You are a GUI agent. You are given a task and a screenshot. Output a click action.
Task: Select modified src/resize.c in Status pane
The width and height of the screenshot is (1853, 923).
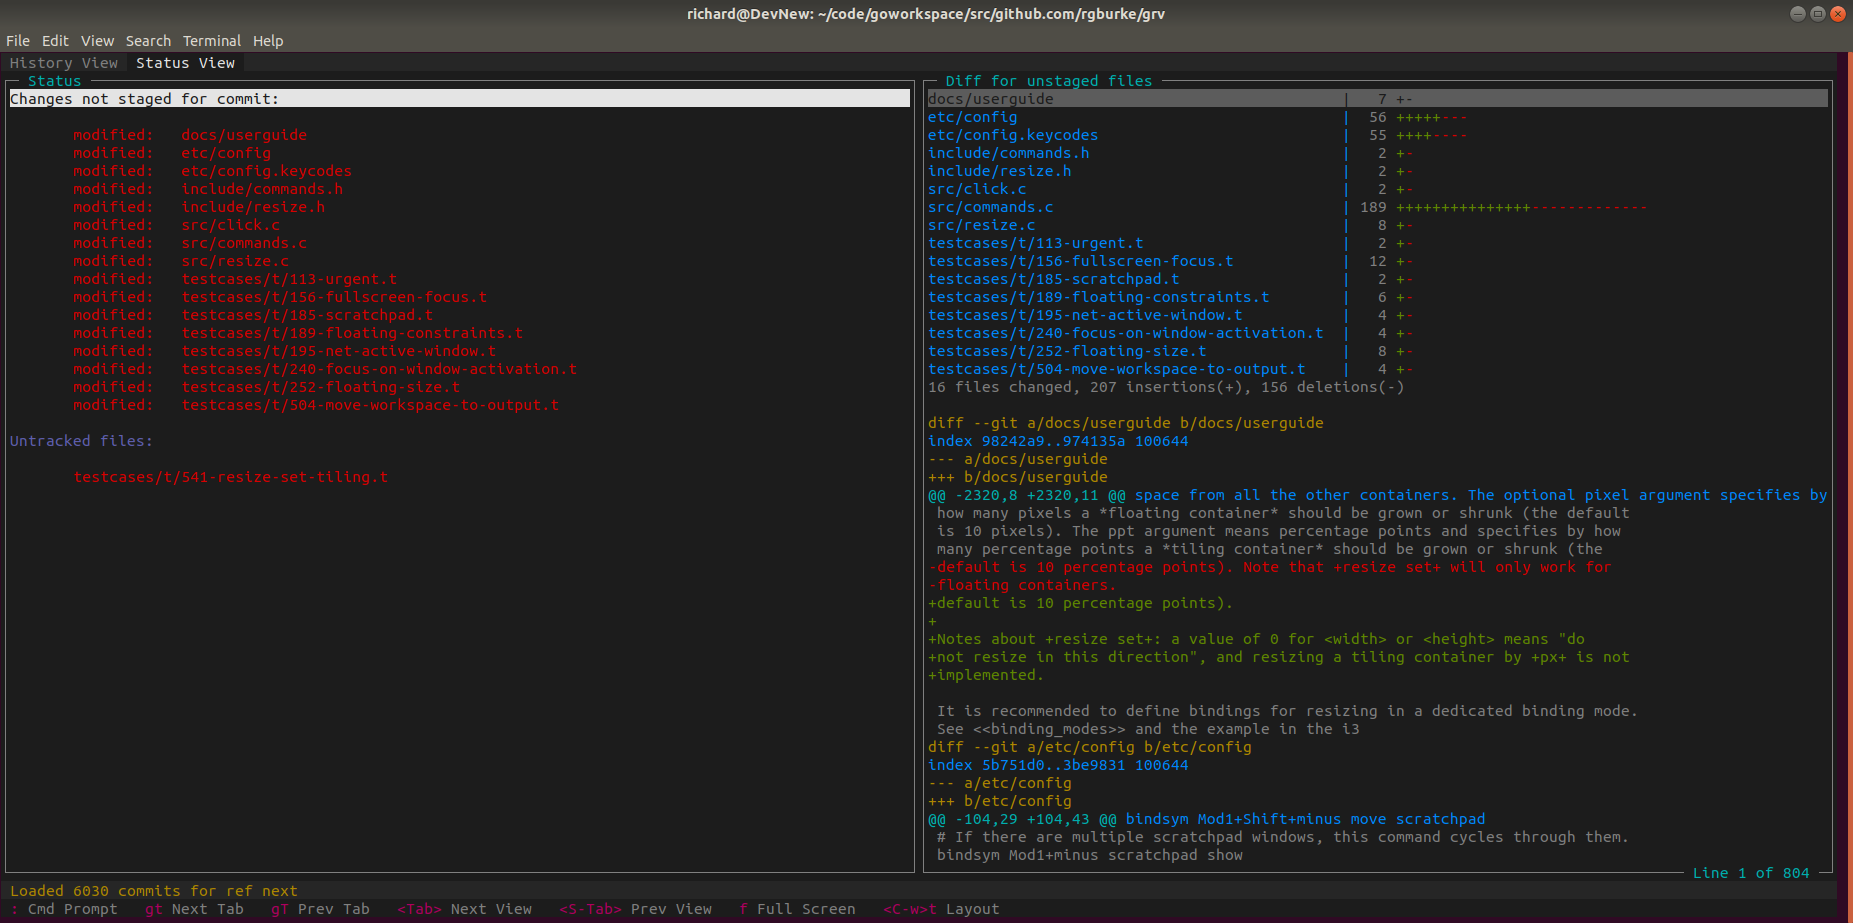pyautogui.click(x=181, y=261)
